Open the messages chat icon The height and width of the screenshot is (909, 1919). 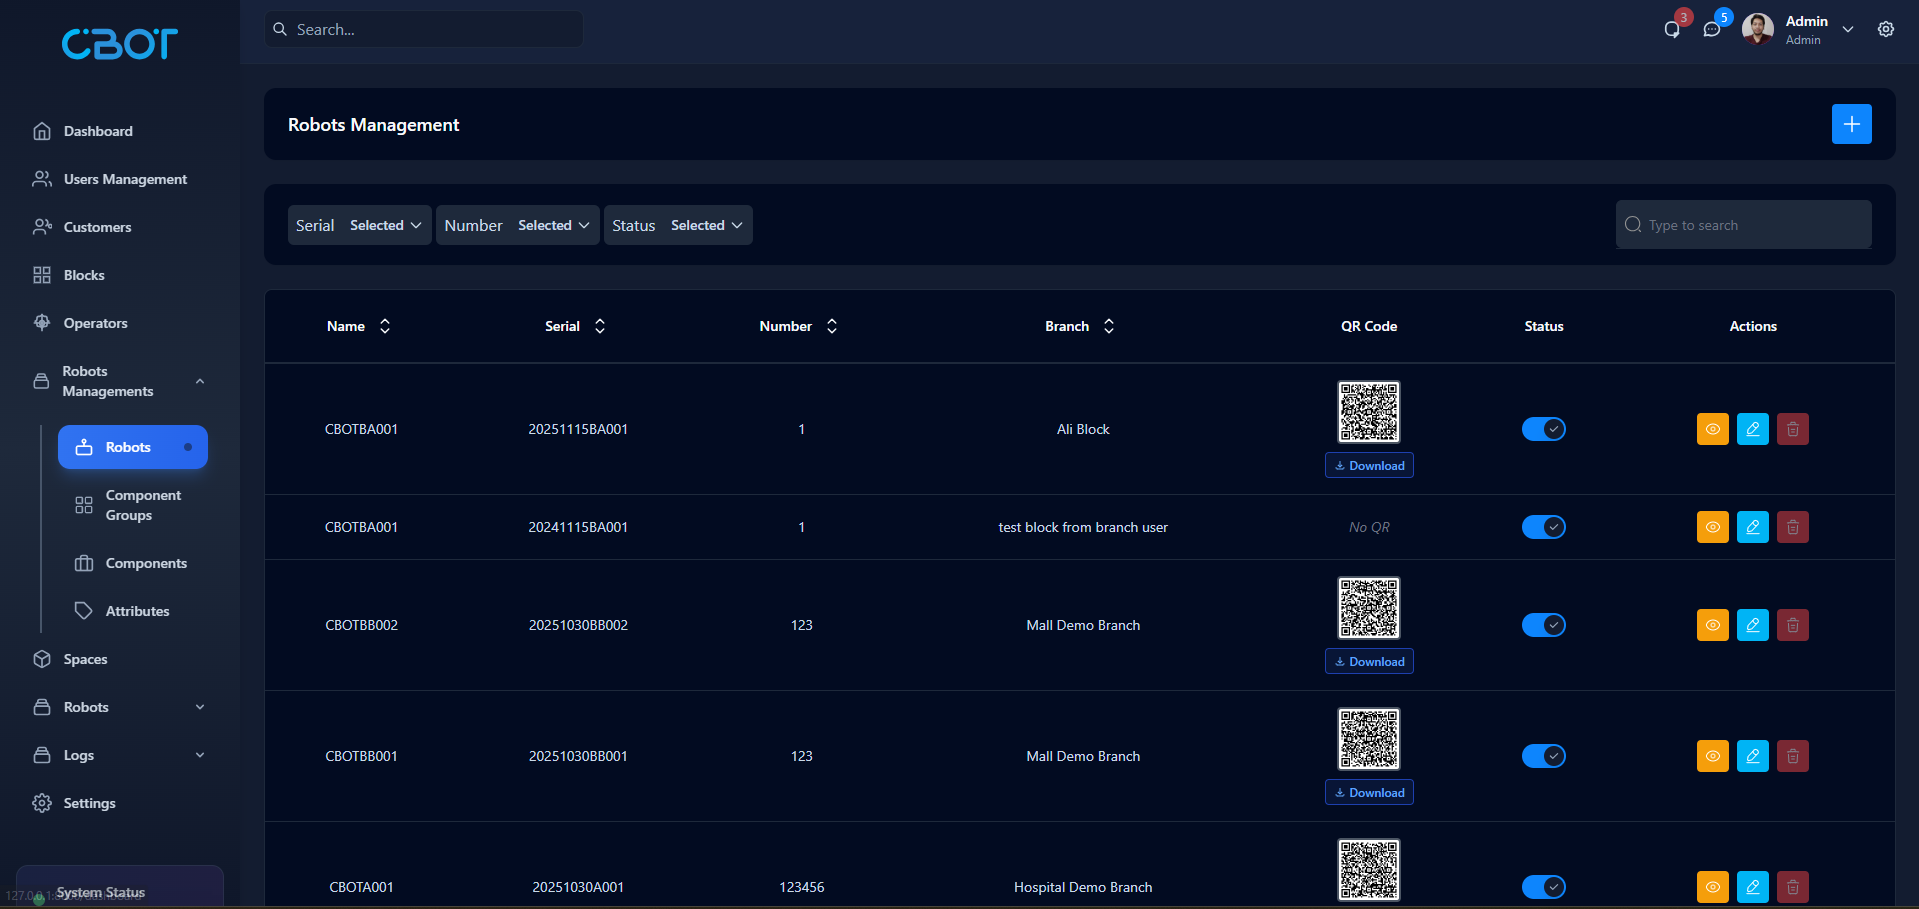click(x=1712, y=29)
